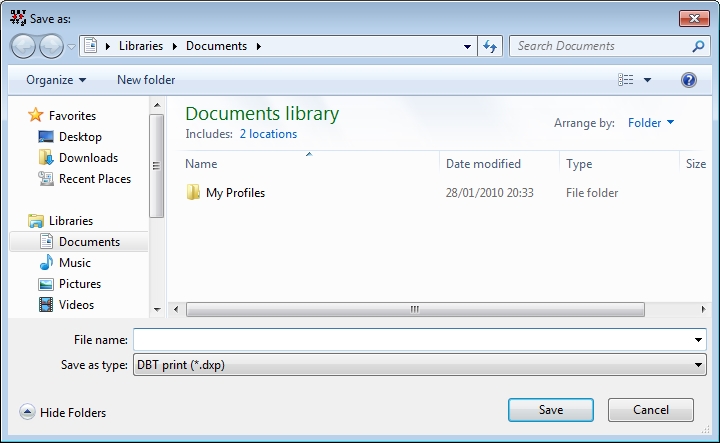
Task: Click the refresh button beside address bar
Action: click(490, 46)
